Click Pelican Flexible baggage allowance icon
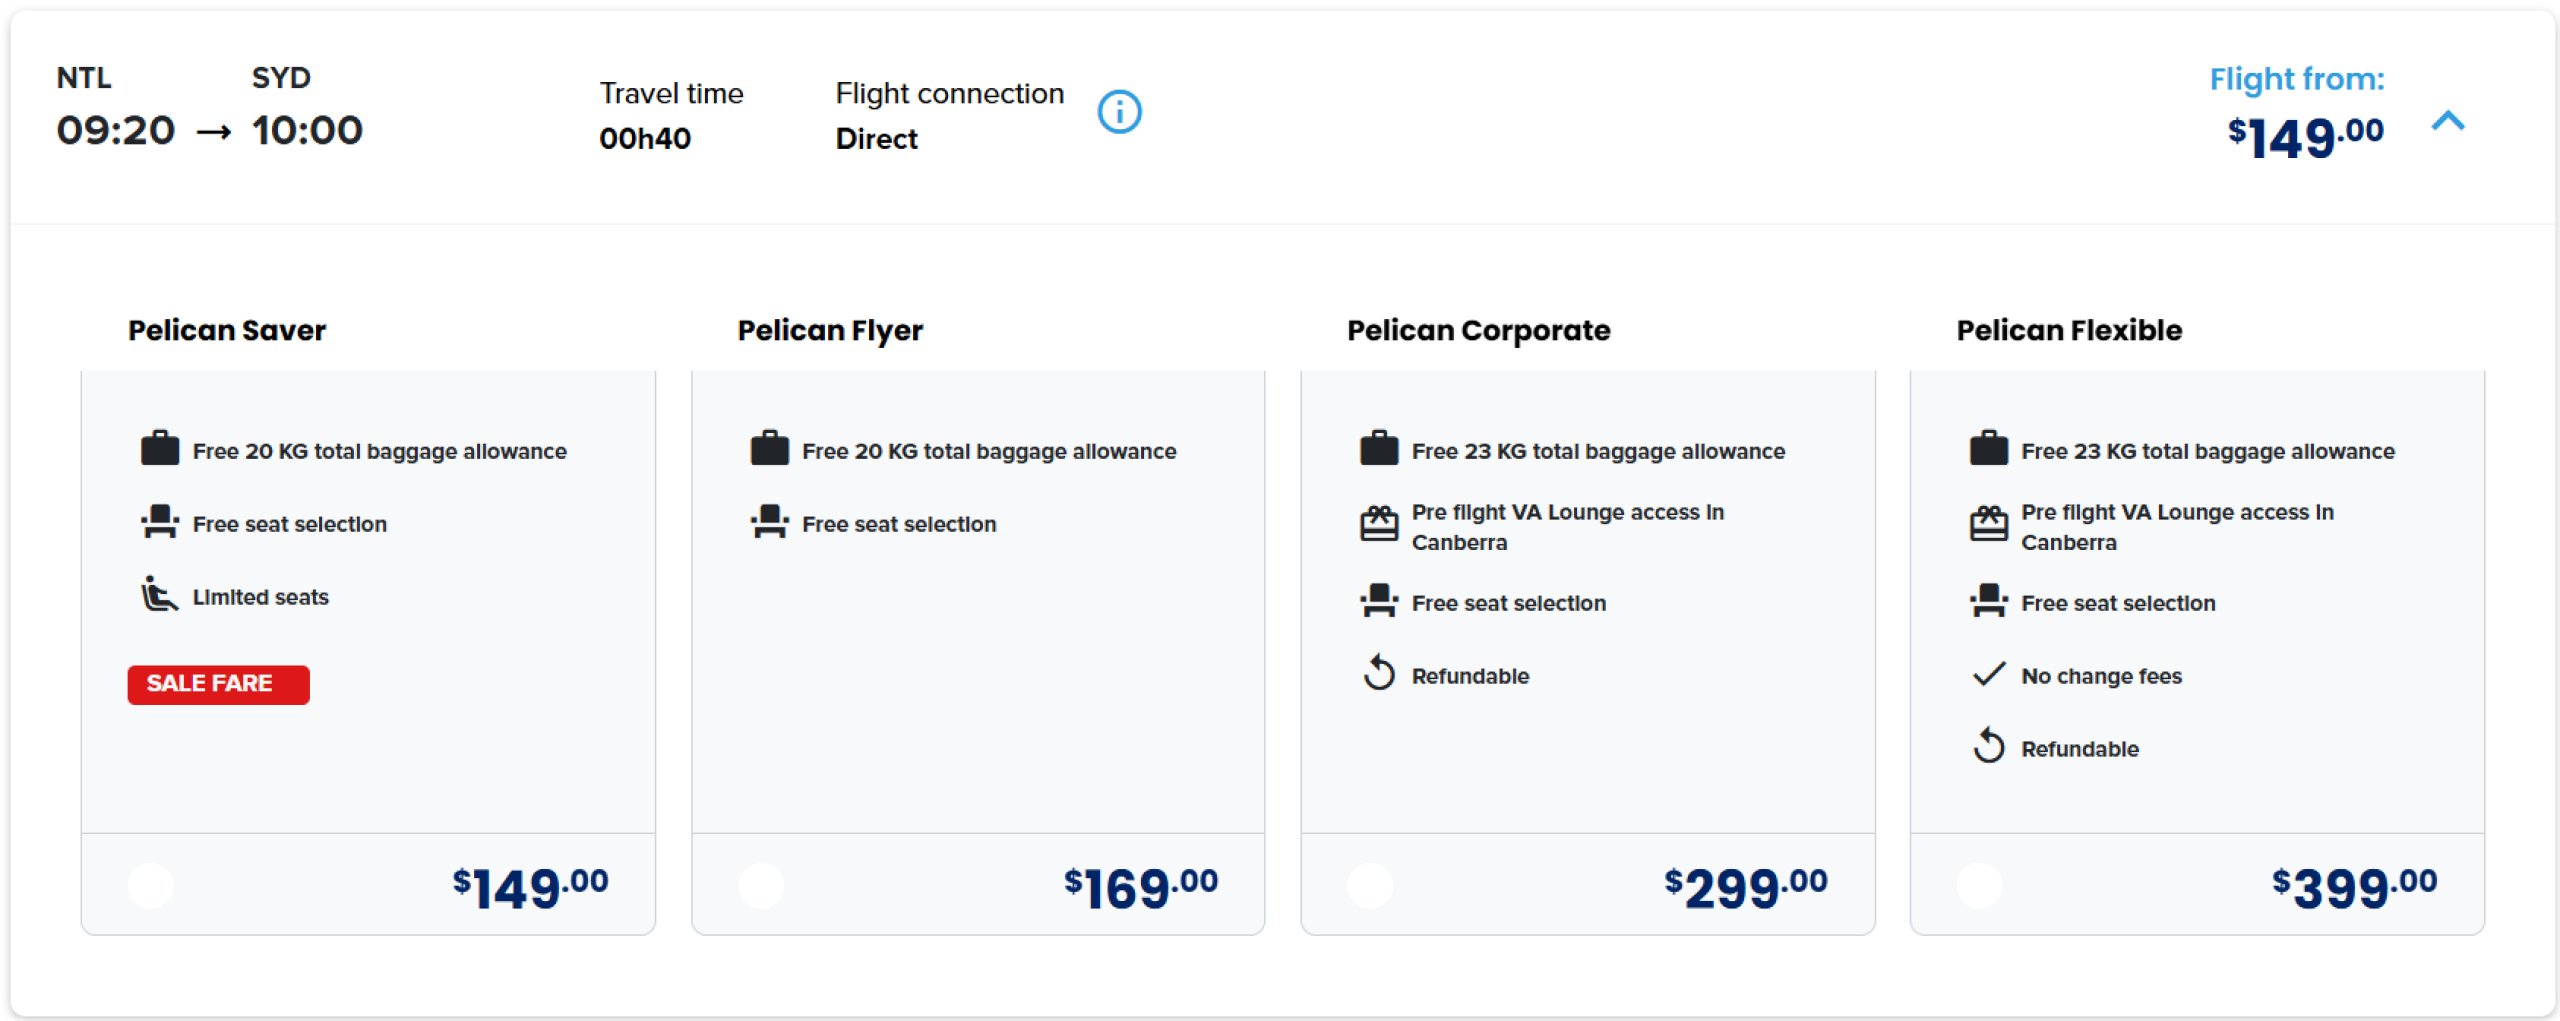2560x1021 pixels. point(1988,449)
